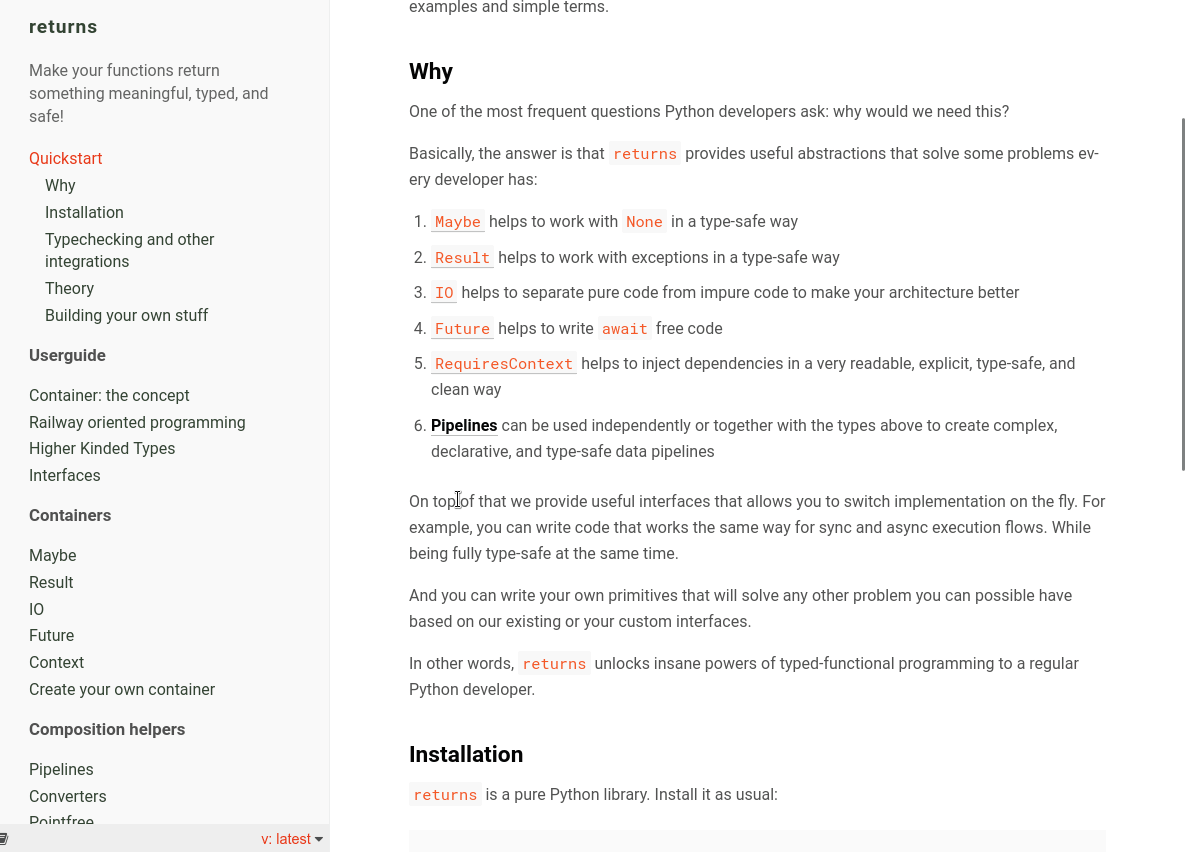
Task: Open Converters in Composition helpers
Action: pos(67,796)
